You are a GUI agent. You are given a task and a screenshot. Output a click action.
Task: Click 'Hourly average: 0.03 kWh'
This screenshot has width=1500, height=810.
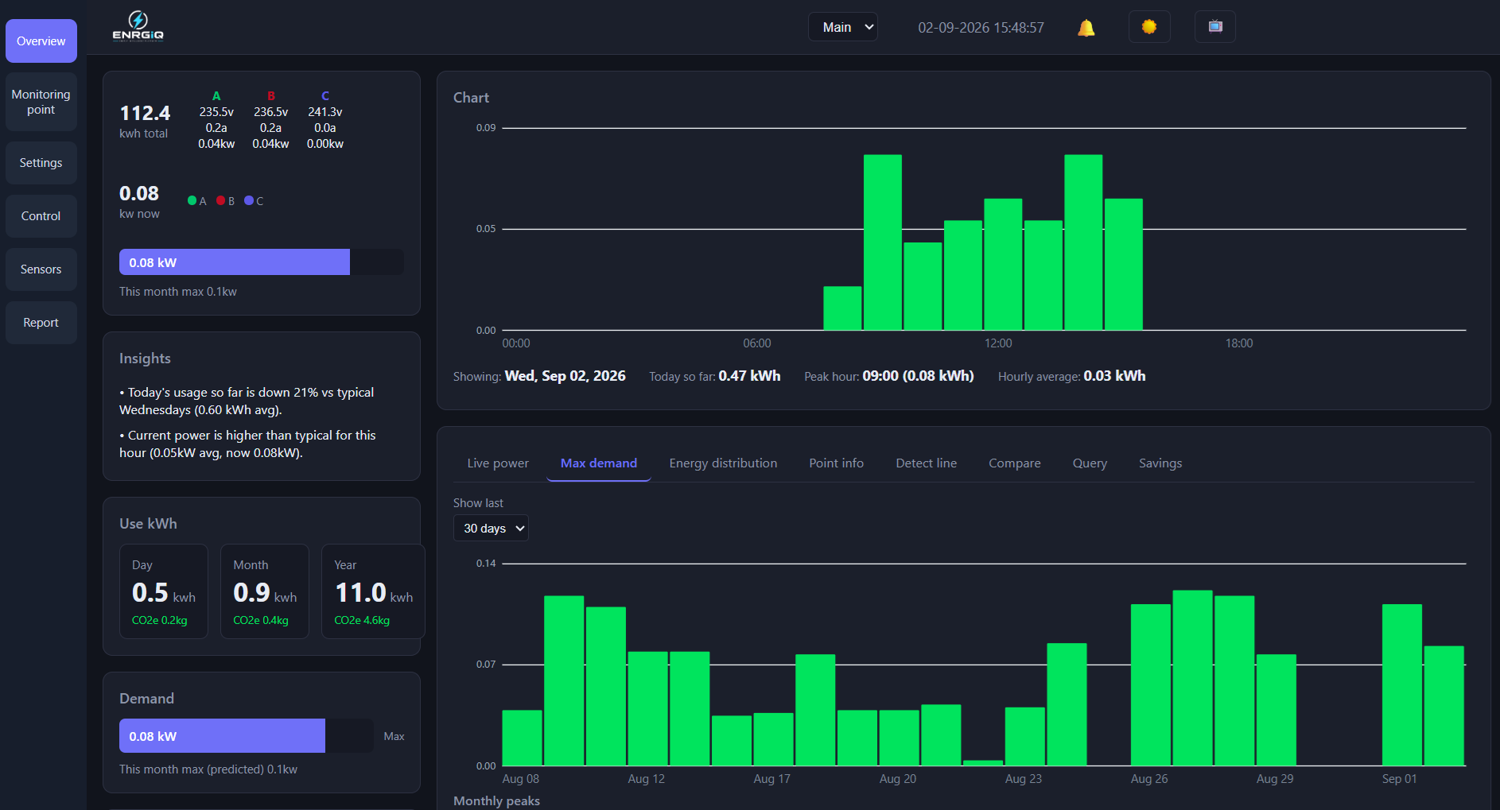[1072, 376]
